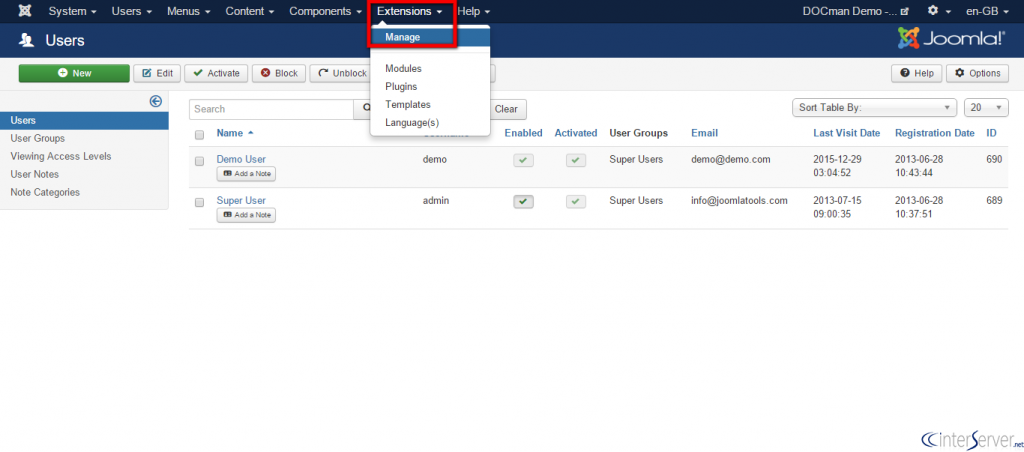The image size is (1024, 452).
Task: Open the list limit 20 dropdown
Action: (986, 108)
